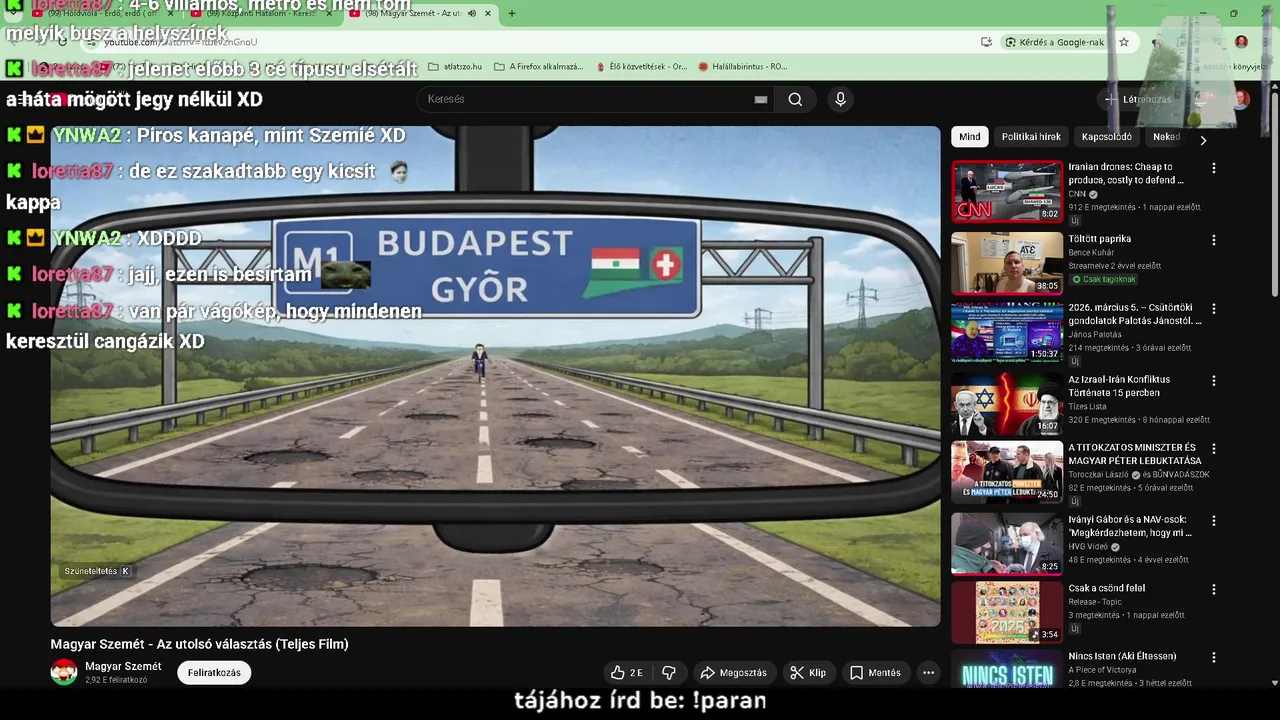Open the Az Izrael-Irán Konfliktus video thumbnail

(1007, 404)
